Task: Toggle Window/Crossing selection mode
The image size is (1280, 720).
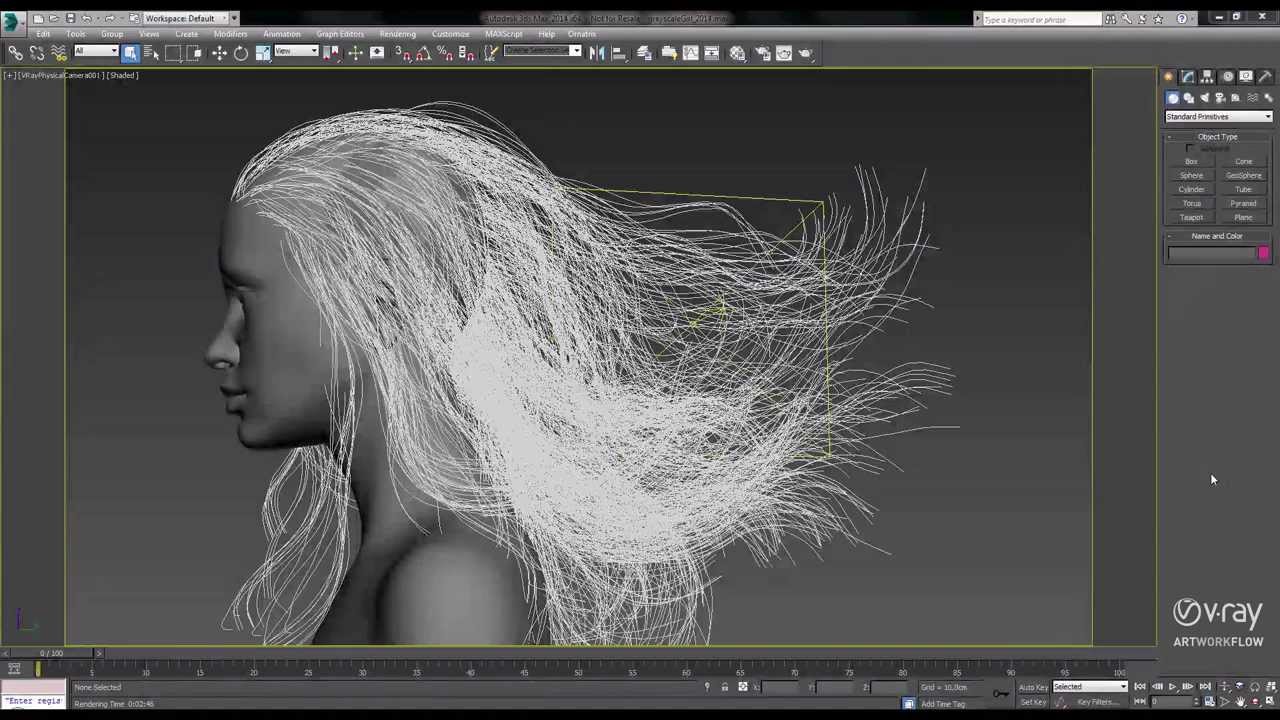Action: coord(194,53)
